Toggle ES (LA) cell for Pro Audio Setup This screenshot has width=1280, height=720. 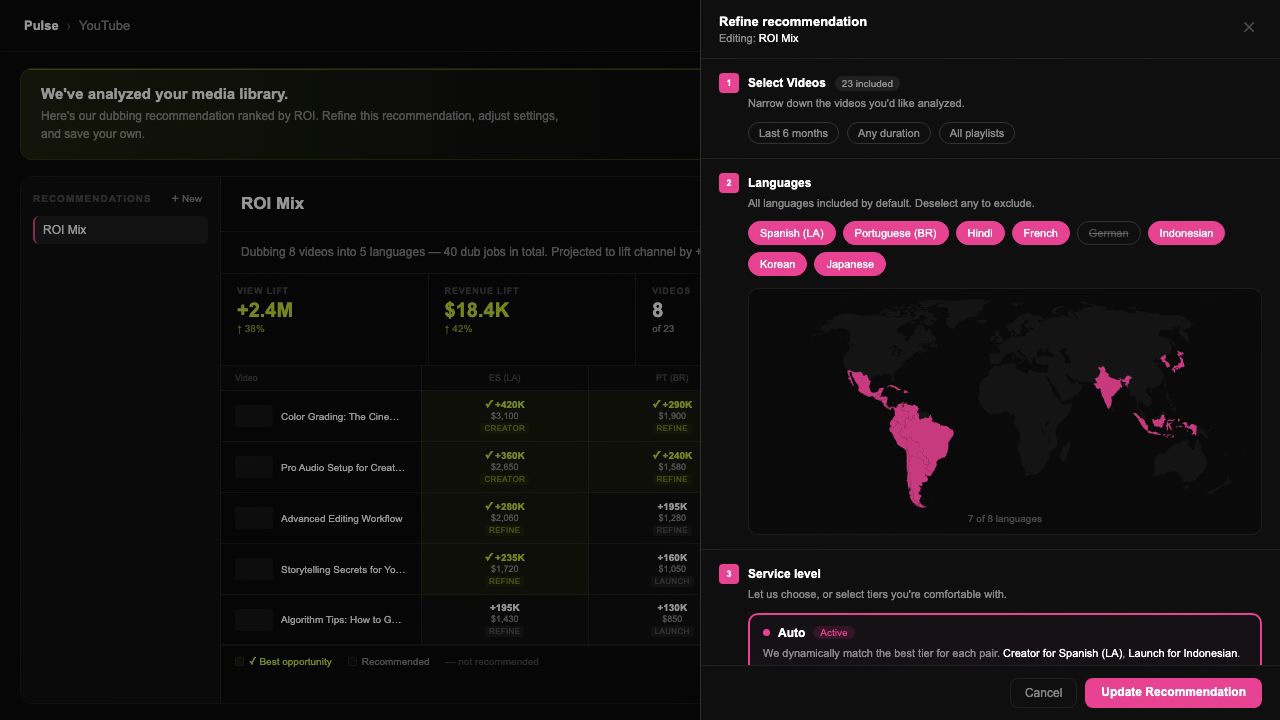505,467
